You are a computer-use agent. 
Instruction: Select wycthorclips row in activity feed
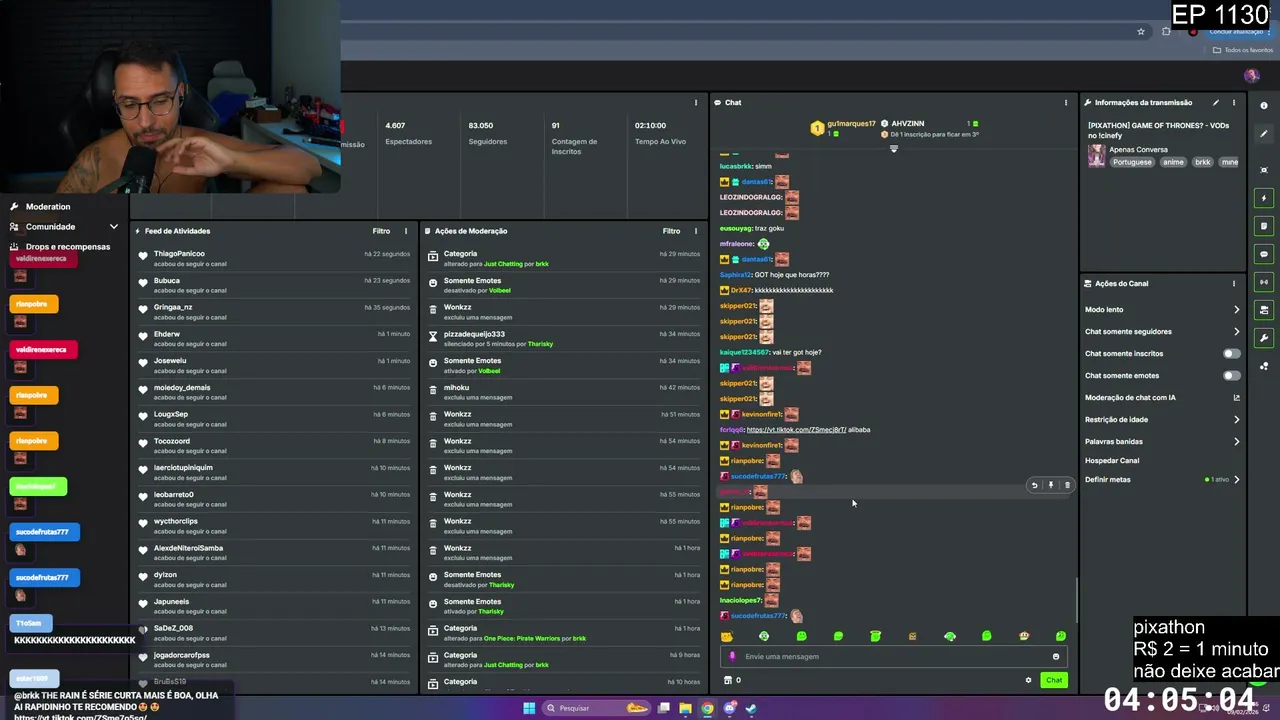[275, 525]
